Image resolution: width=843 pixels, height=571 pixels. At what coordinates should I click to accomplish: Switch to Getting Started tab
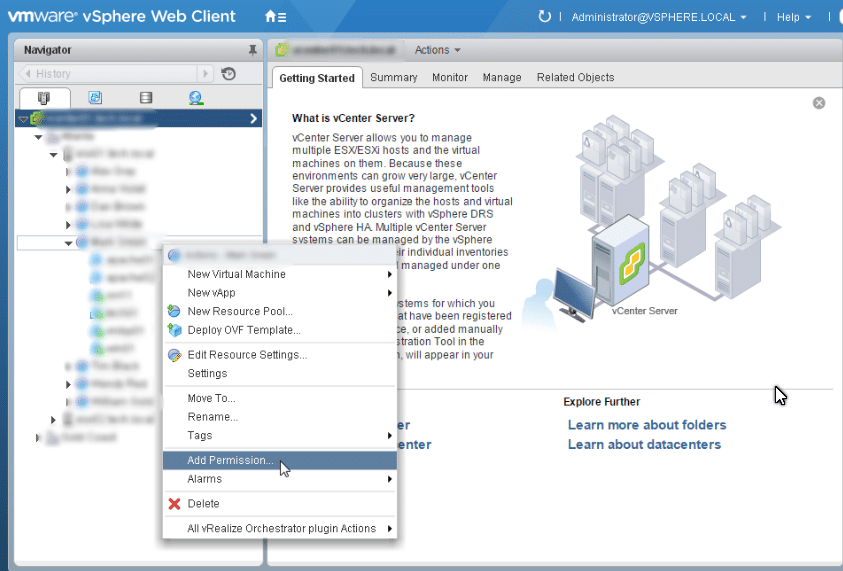pyautogui.click(x=317, y=78)
